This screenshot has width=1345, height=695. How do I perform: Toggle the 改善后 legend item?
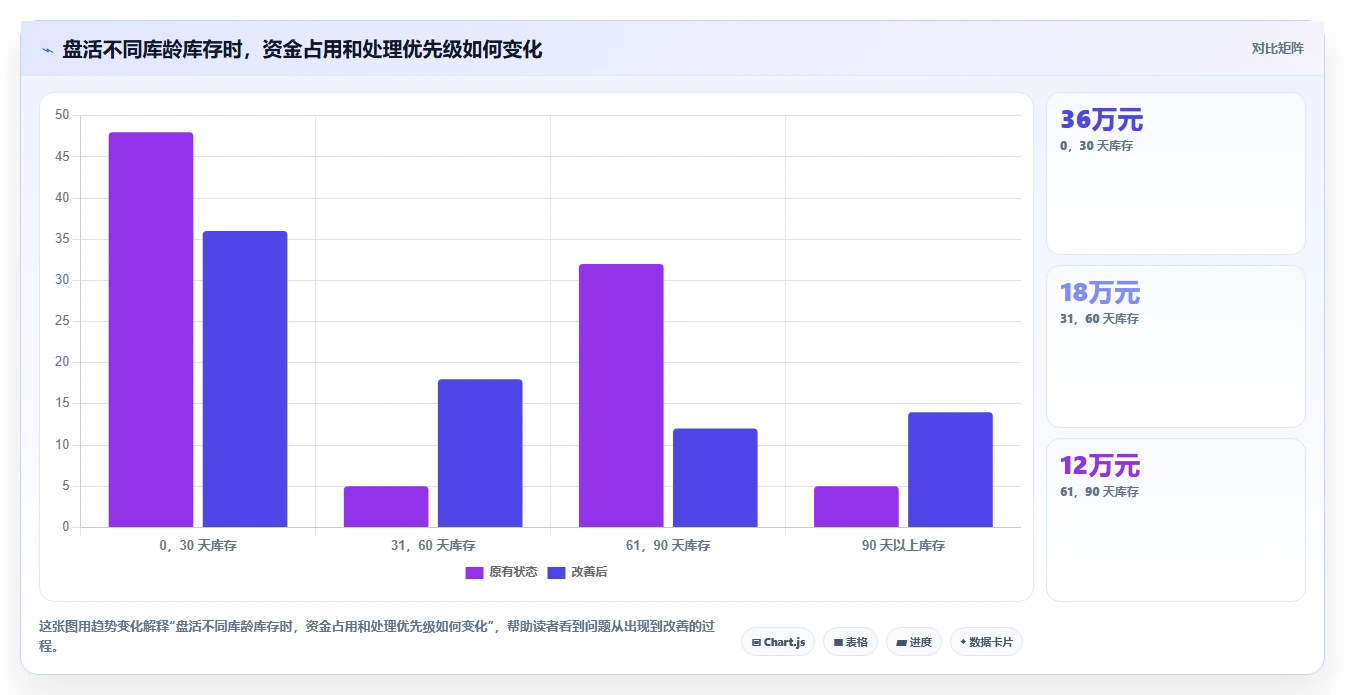coord(577,572)
